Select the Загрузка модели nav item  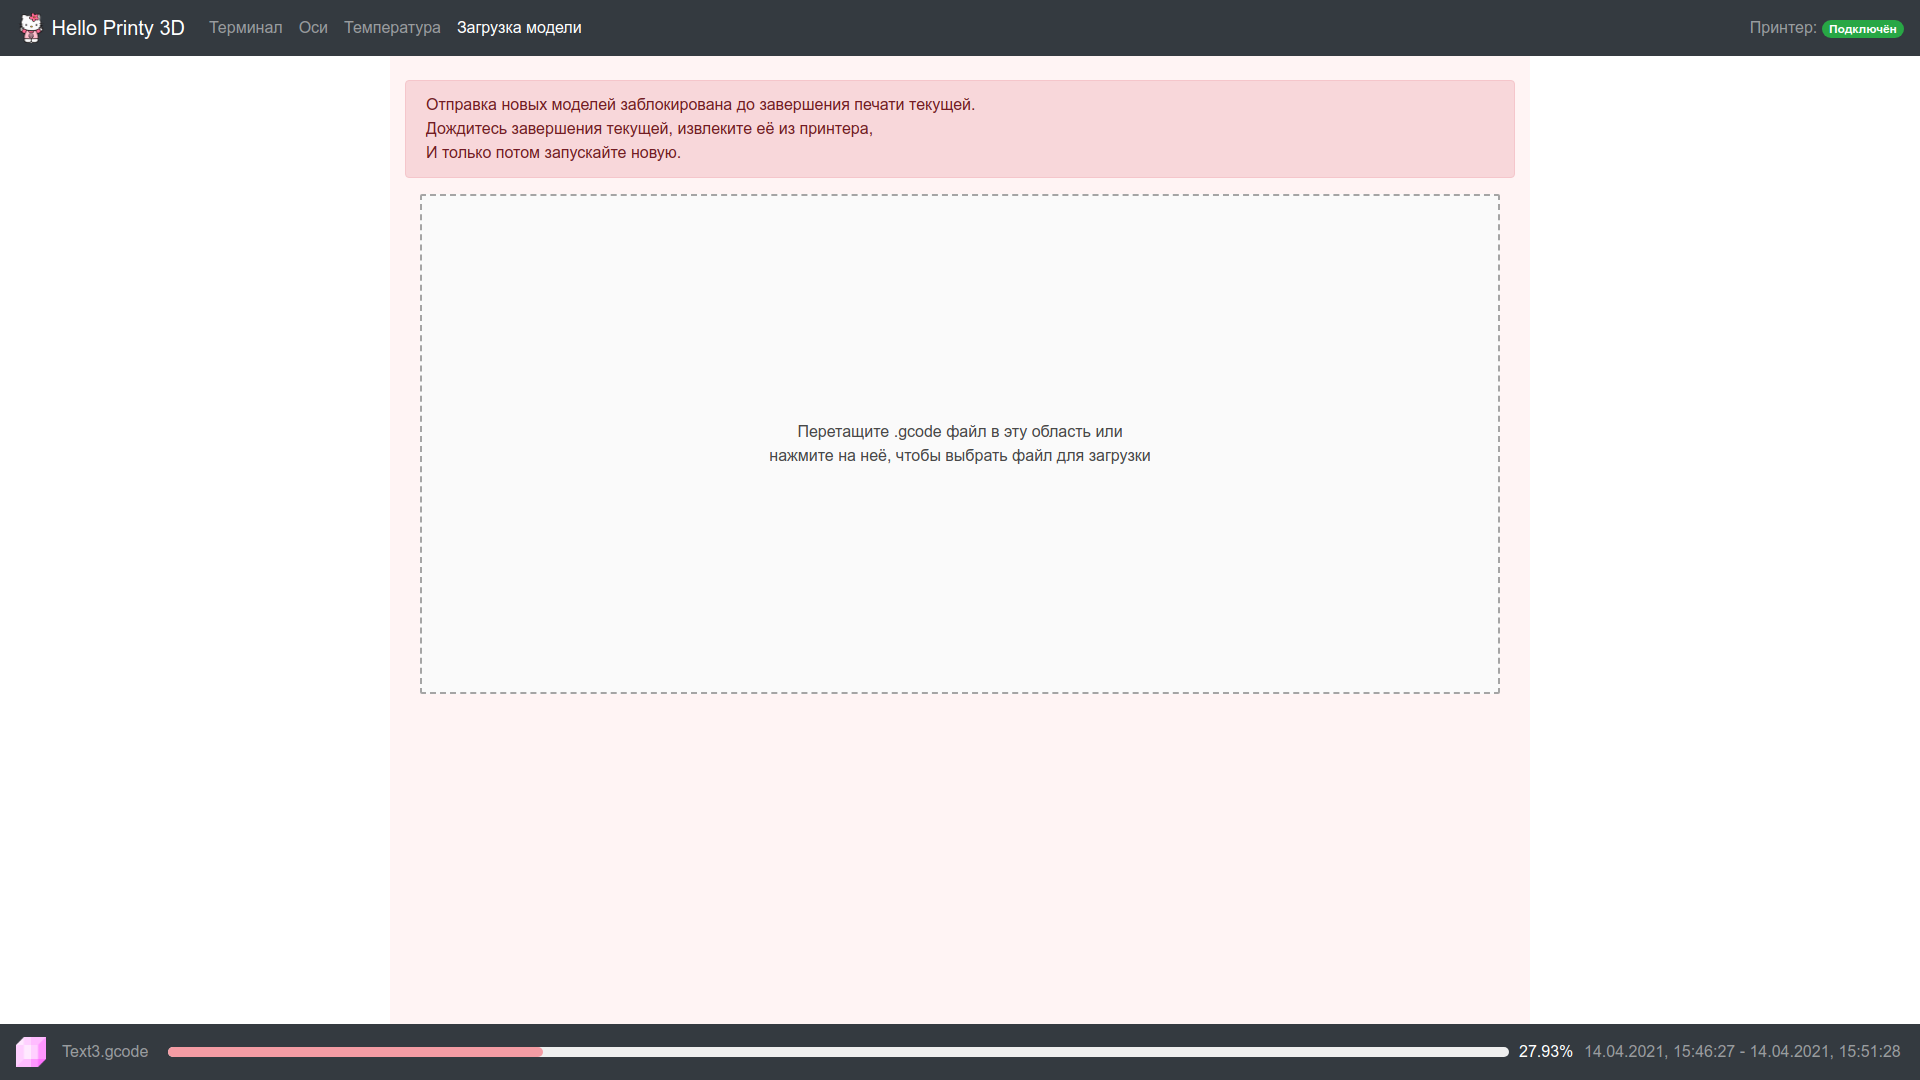click(x=519, y=28)
